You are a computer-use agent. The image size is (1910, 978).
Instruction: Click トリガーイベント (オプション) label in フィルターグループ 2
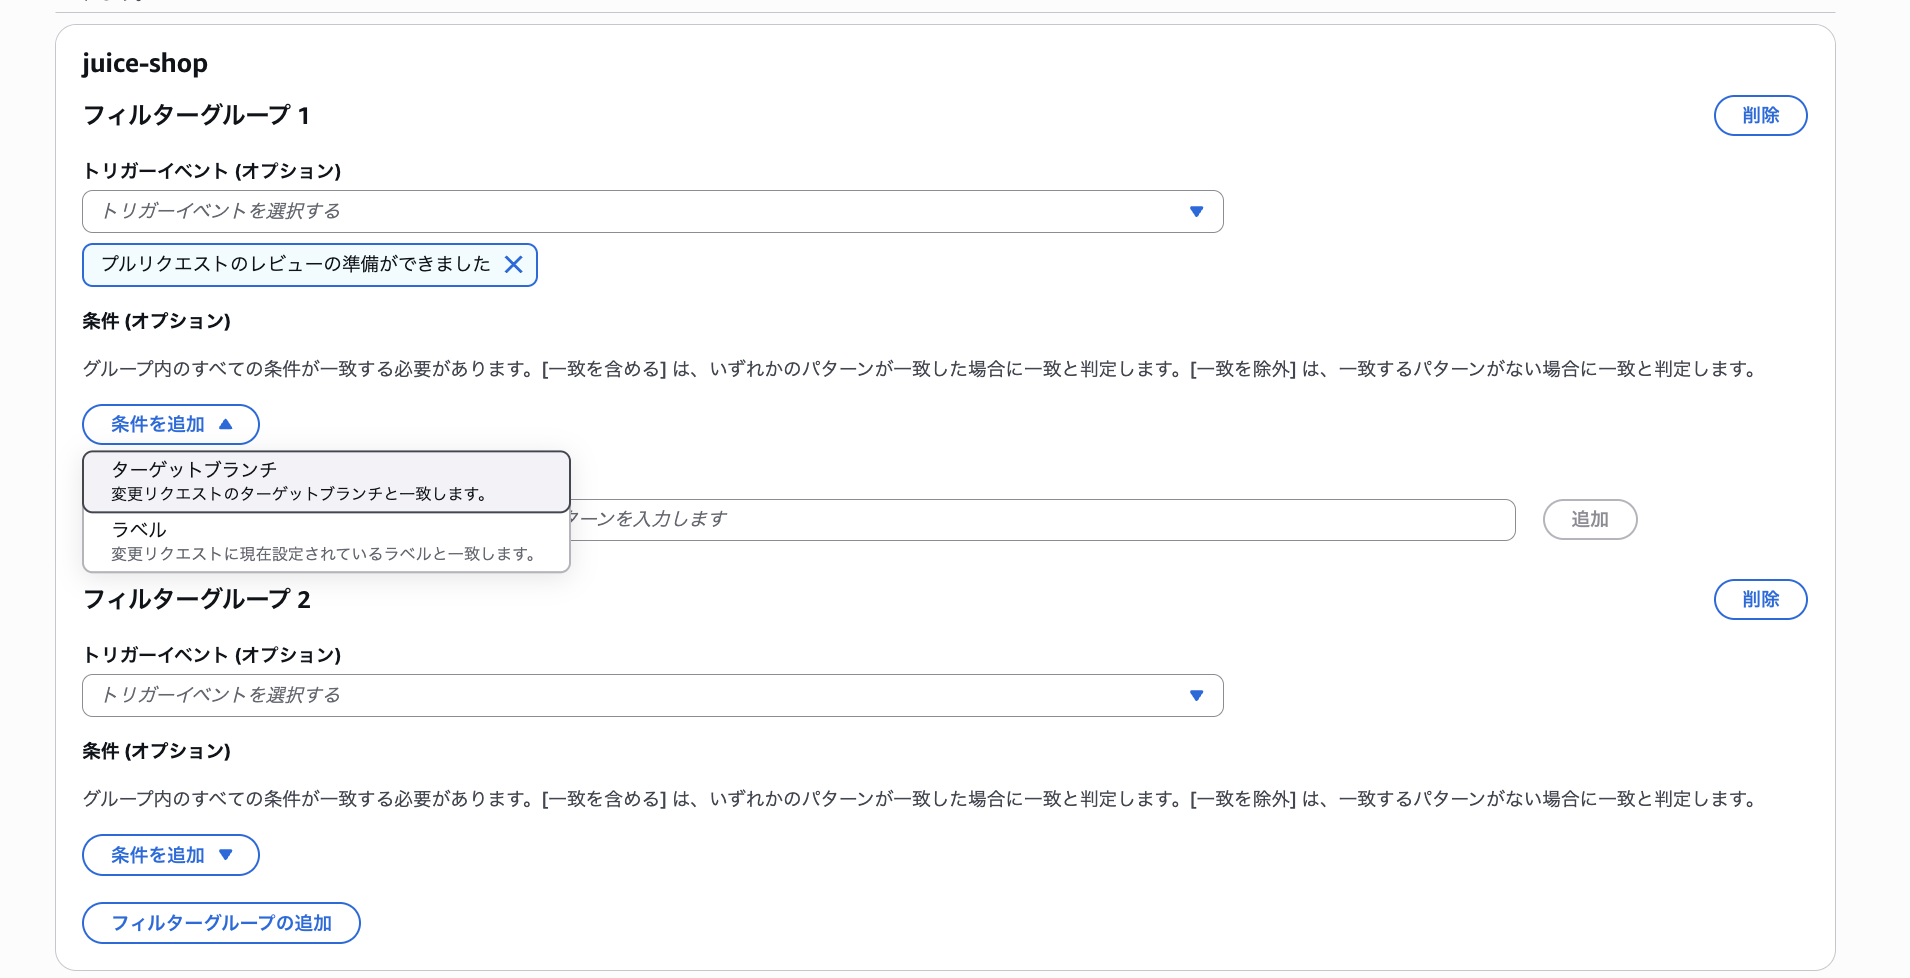point(212,655)
